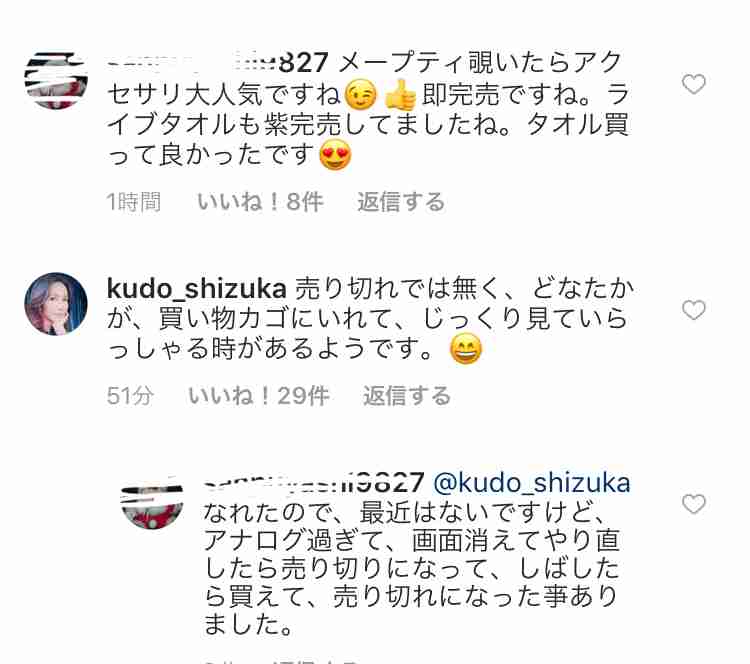Open the blurred username ending in 827
Screen dimensions: 750x664
pyautogui.click(x=218, y=63)
